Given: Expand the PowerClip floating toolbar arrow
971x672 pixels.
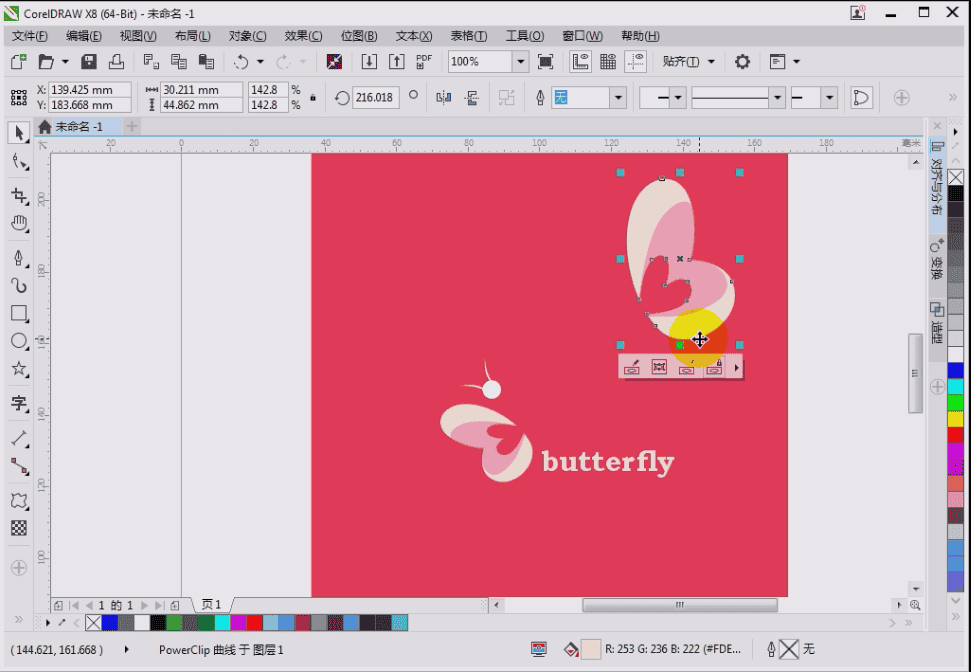Looking at the screenshot, I should (x=736, y=367).
